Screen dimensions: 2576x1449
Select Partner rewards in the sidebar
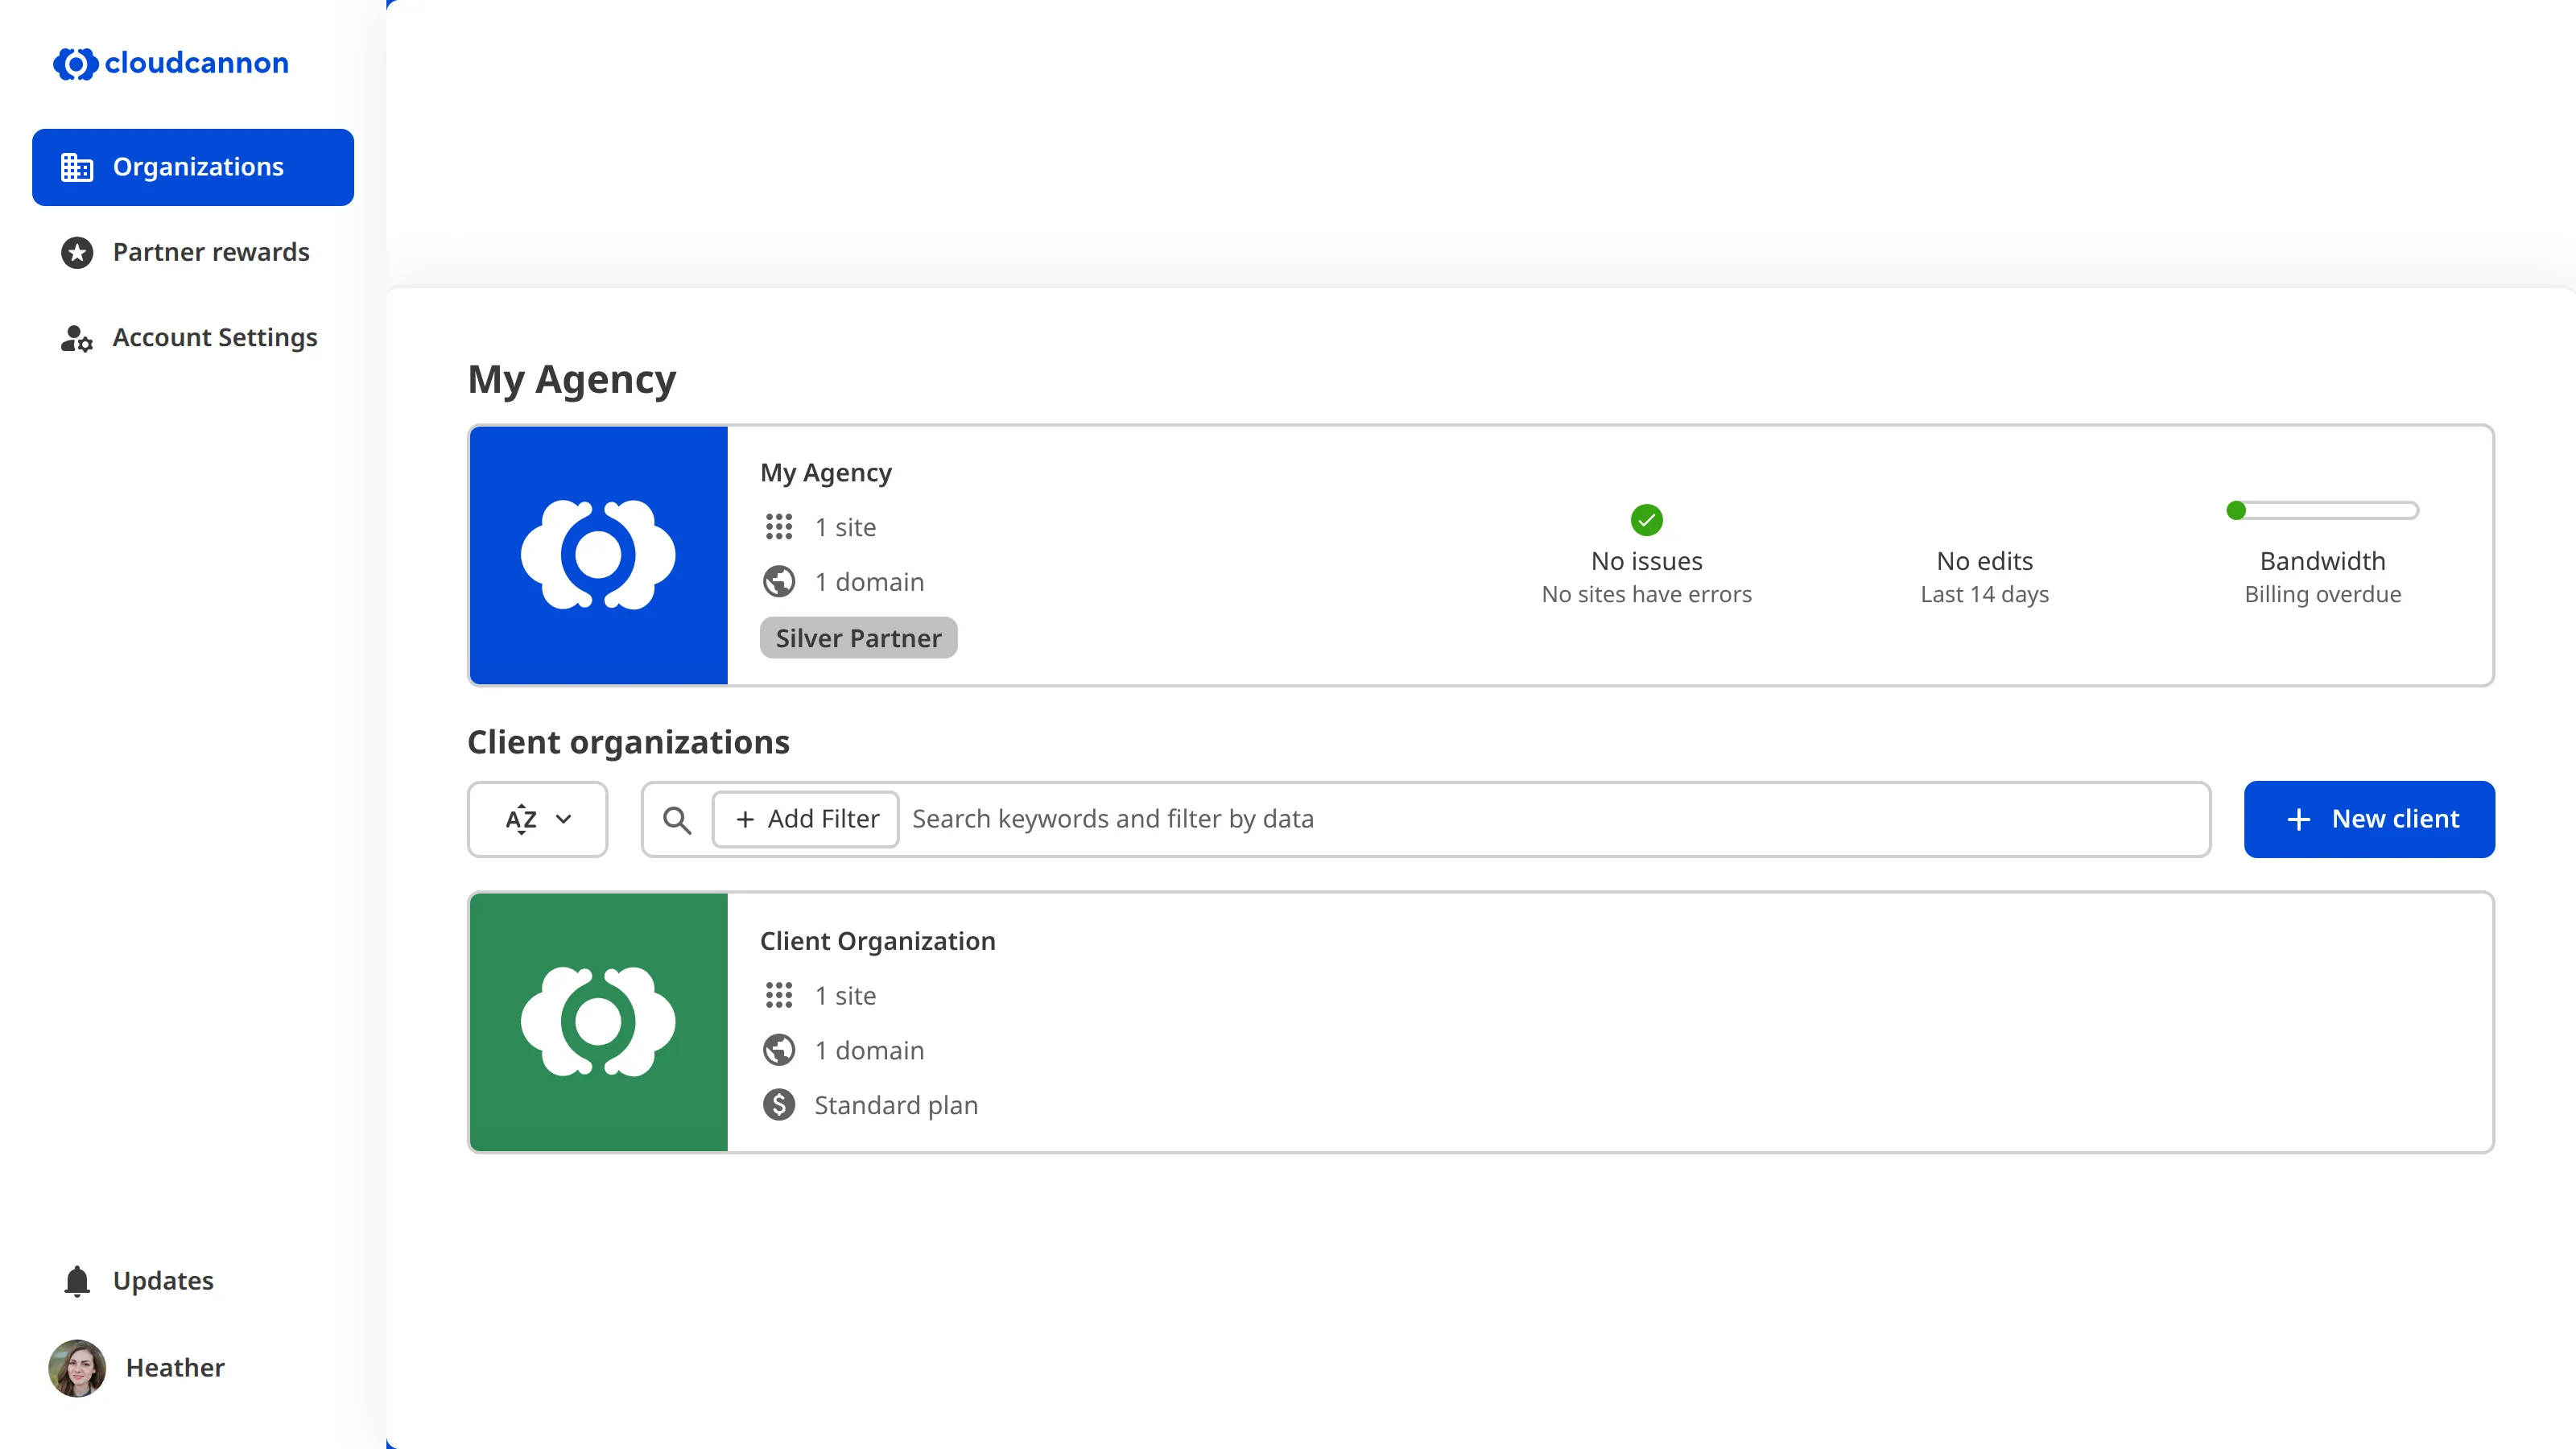[210, 252]
